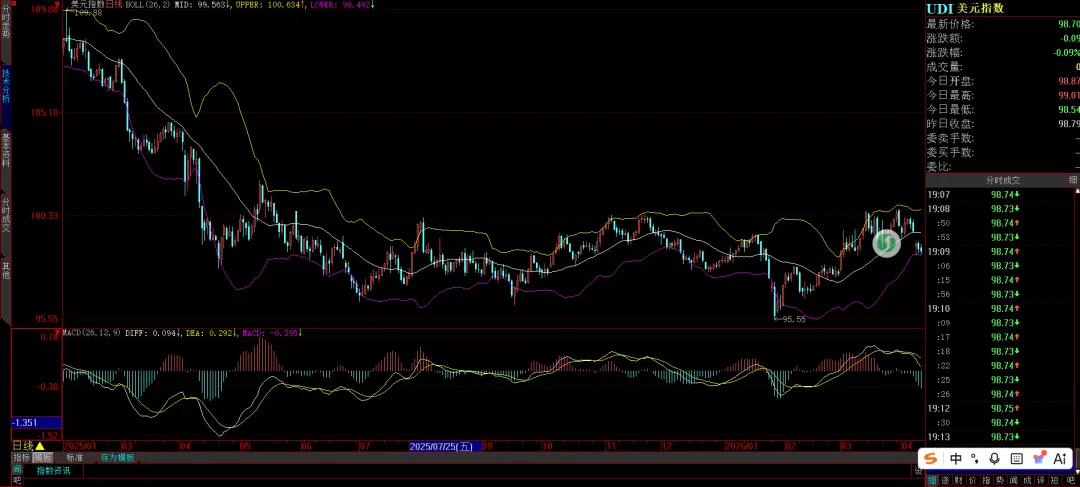Select the 势 tab in bottom right panel
Screen dimensions: 1080x487
1000,480
